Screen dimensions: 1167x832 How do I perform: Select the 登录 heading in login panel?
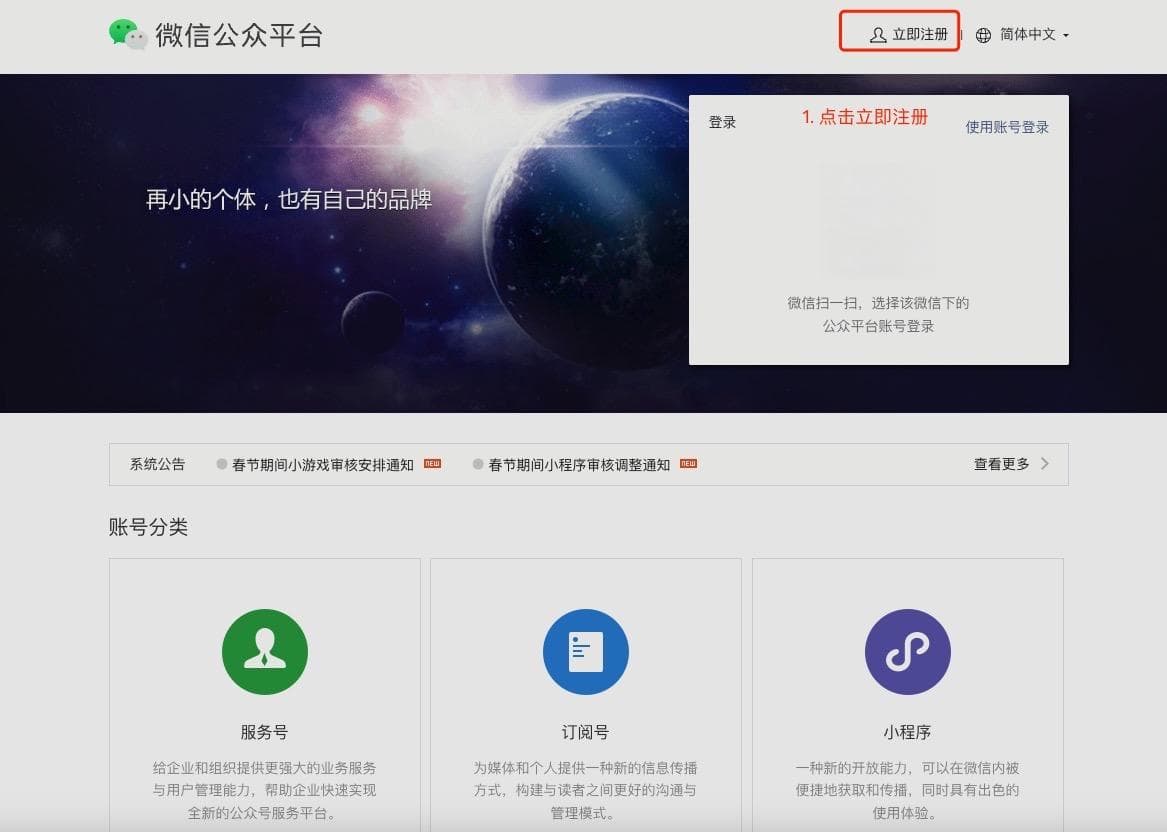[722, 122]
